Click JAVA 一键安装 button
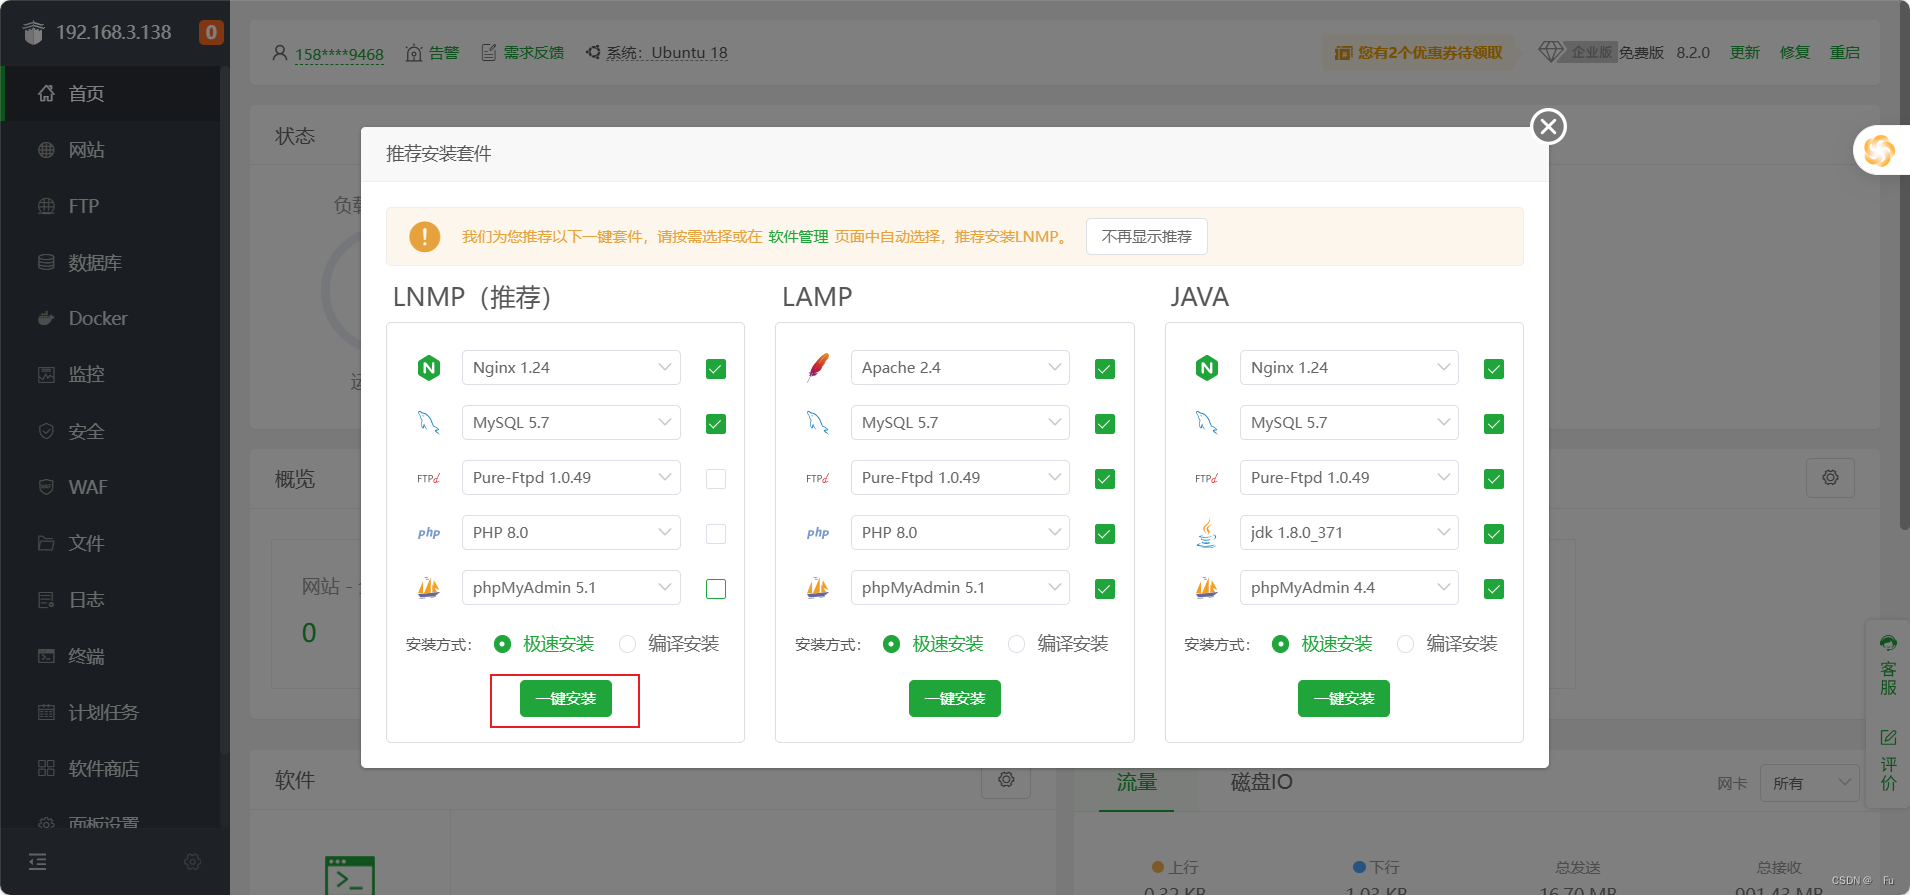The height and width of the screenshot is (895, 1910). (1343, 699)
